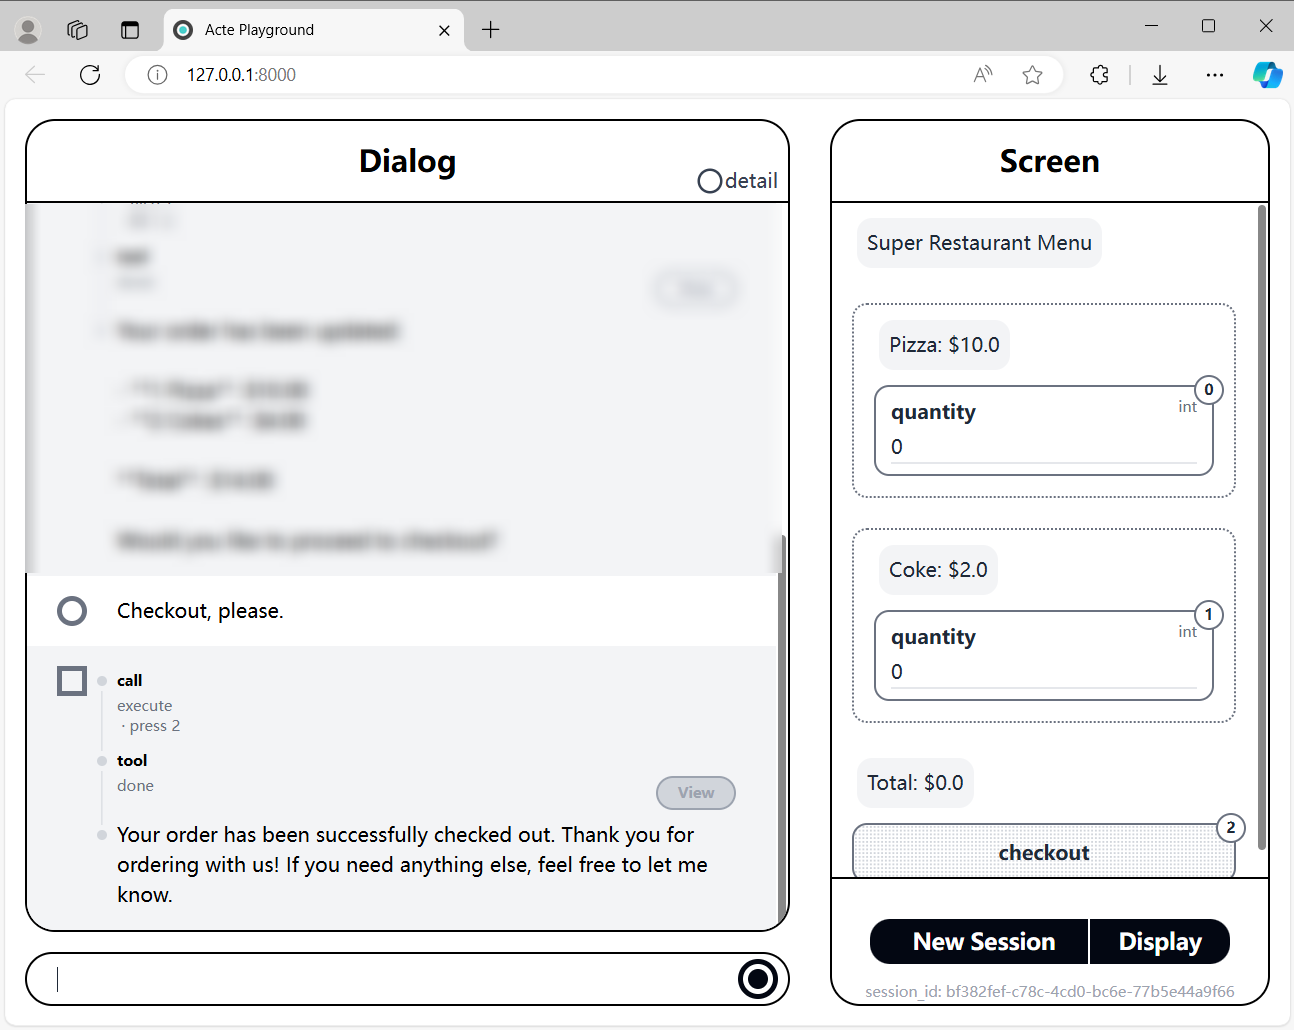This screenshot has height=1030, width=1294.
Task: Click the Read aloud icon in the address bar
Action: click(982, 75)
